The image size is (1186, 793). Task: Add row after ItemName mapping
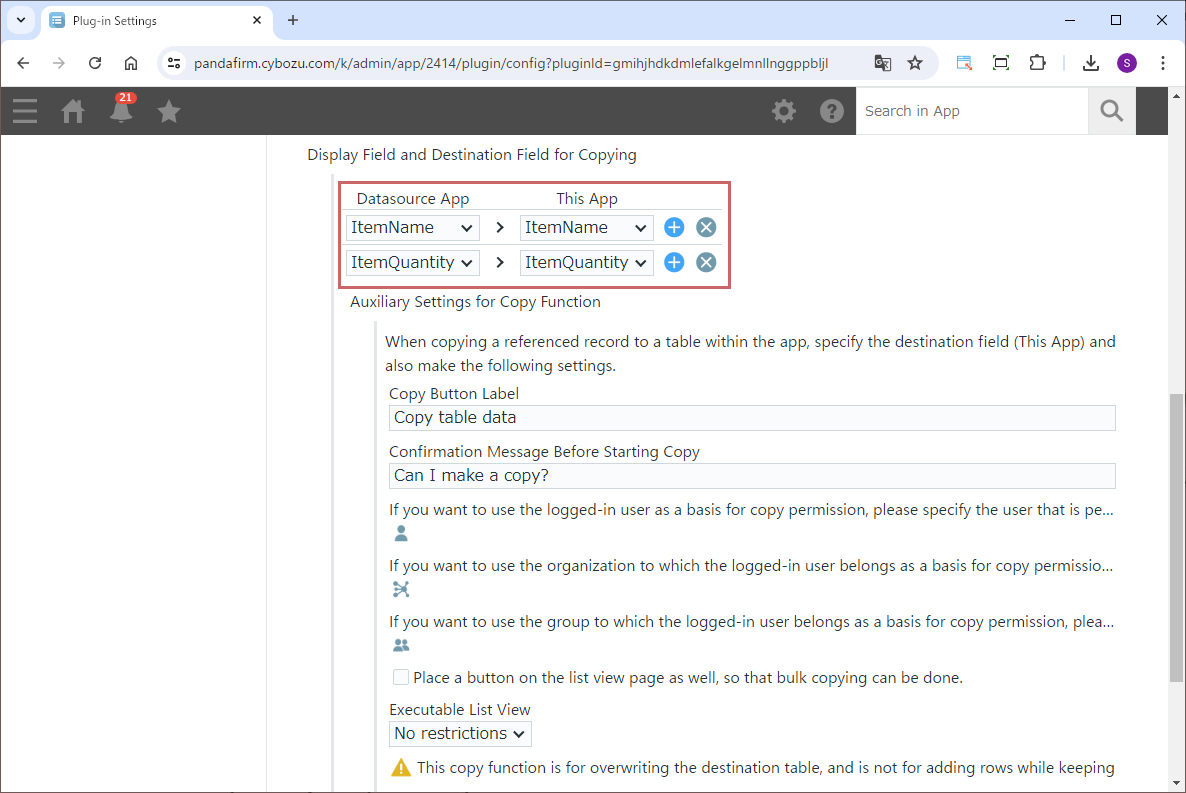click(x=674, y=228)
